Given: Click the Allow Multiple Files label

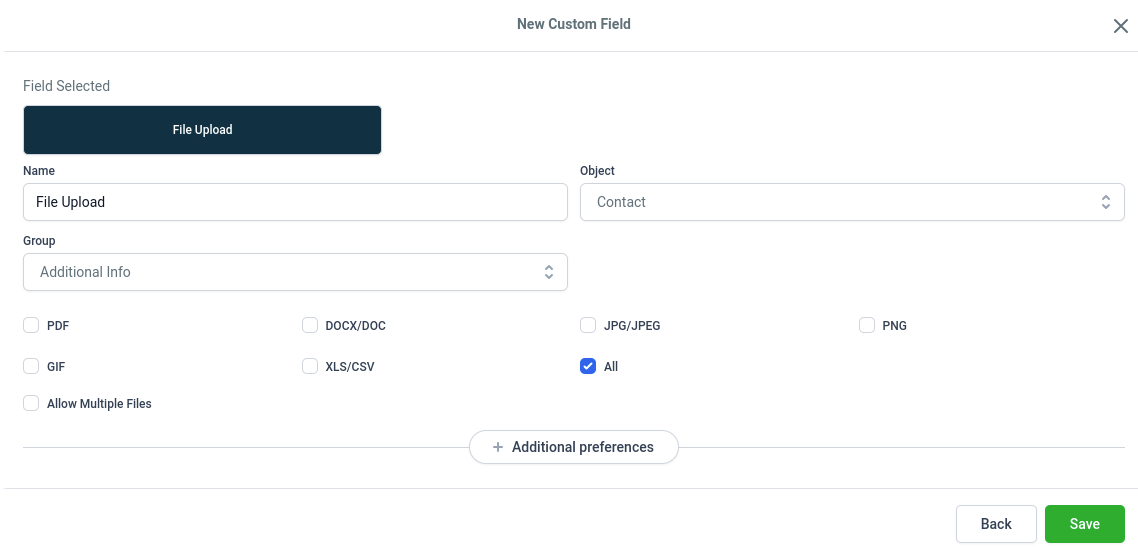Looking at the screenshot, I should pyautogui.click(x=99, y=403).
